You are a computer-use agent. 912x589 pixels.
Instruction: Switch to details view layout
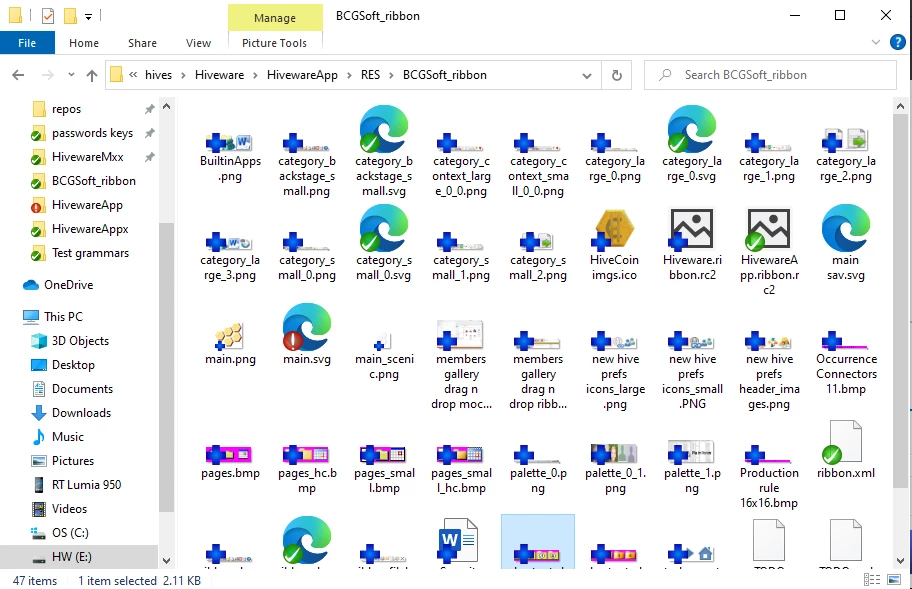click(871, 580)
